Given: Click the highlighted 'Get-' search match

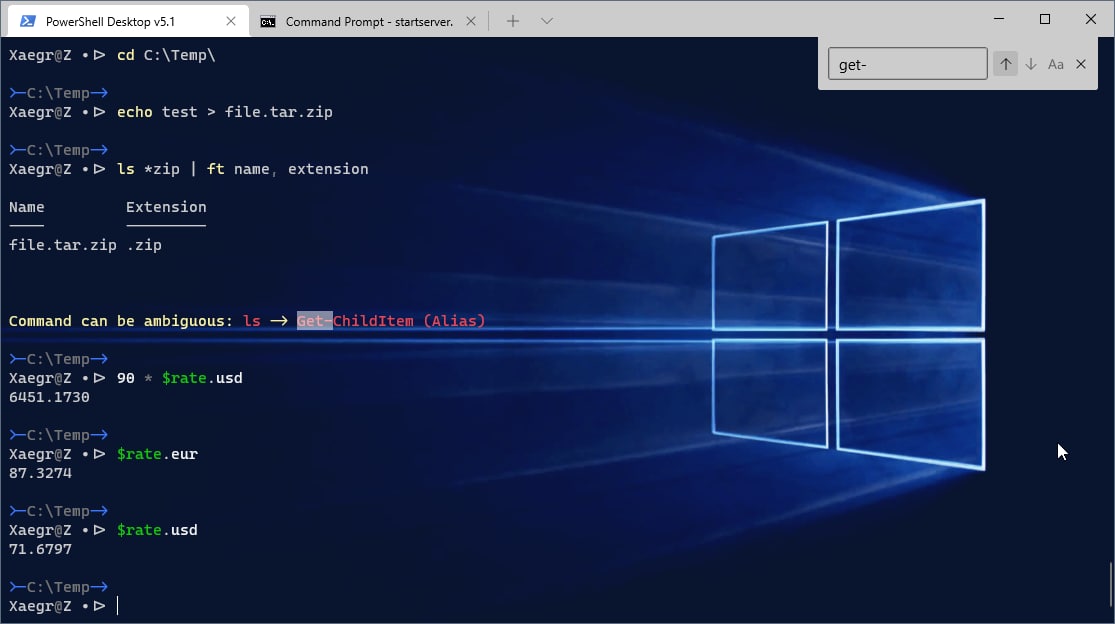Looking at the screenshot, I should (x=314, y=321).
